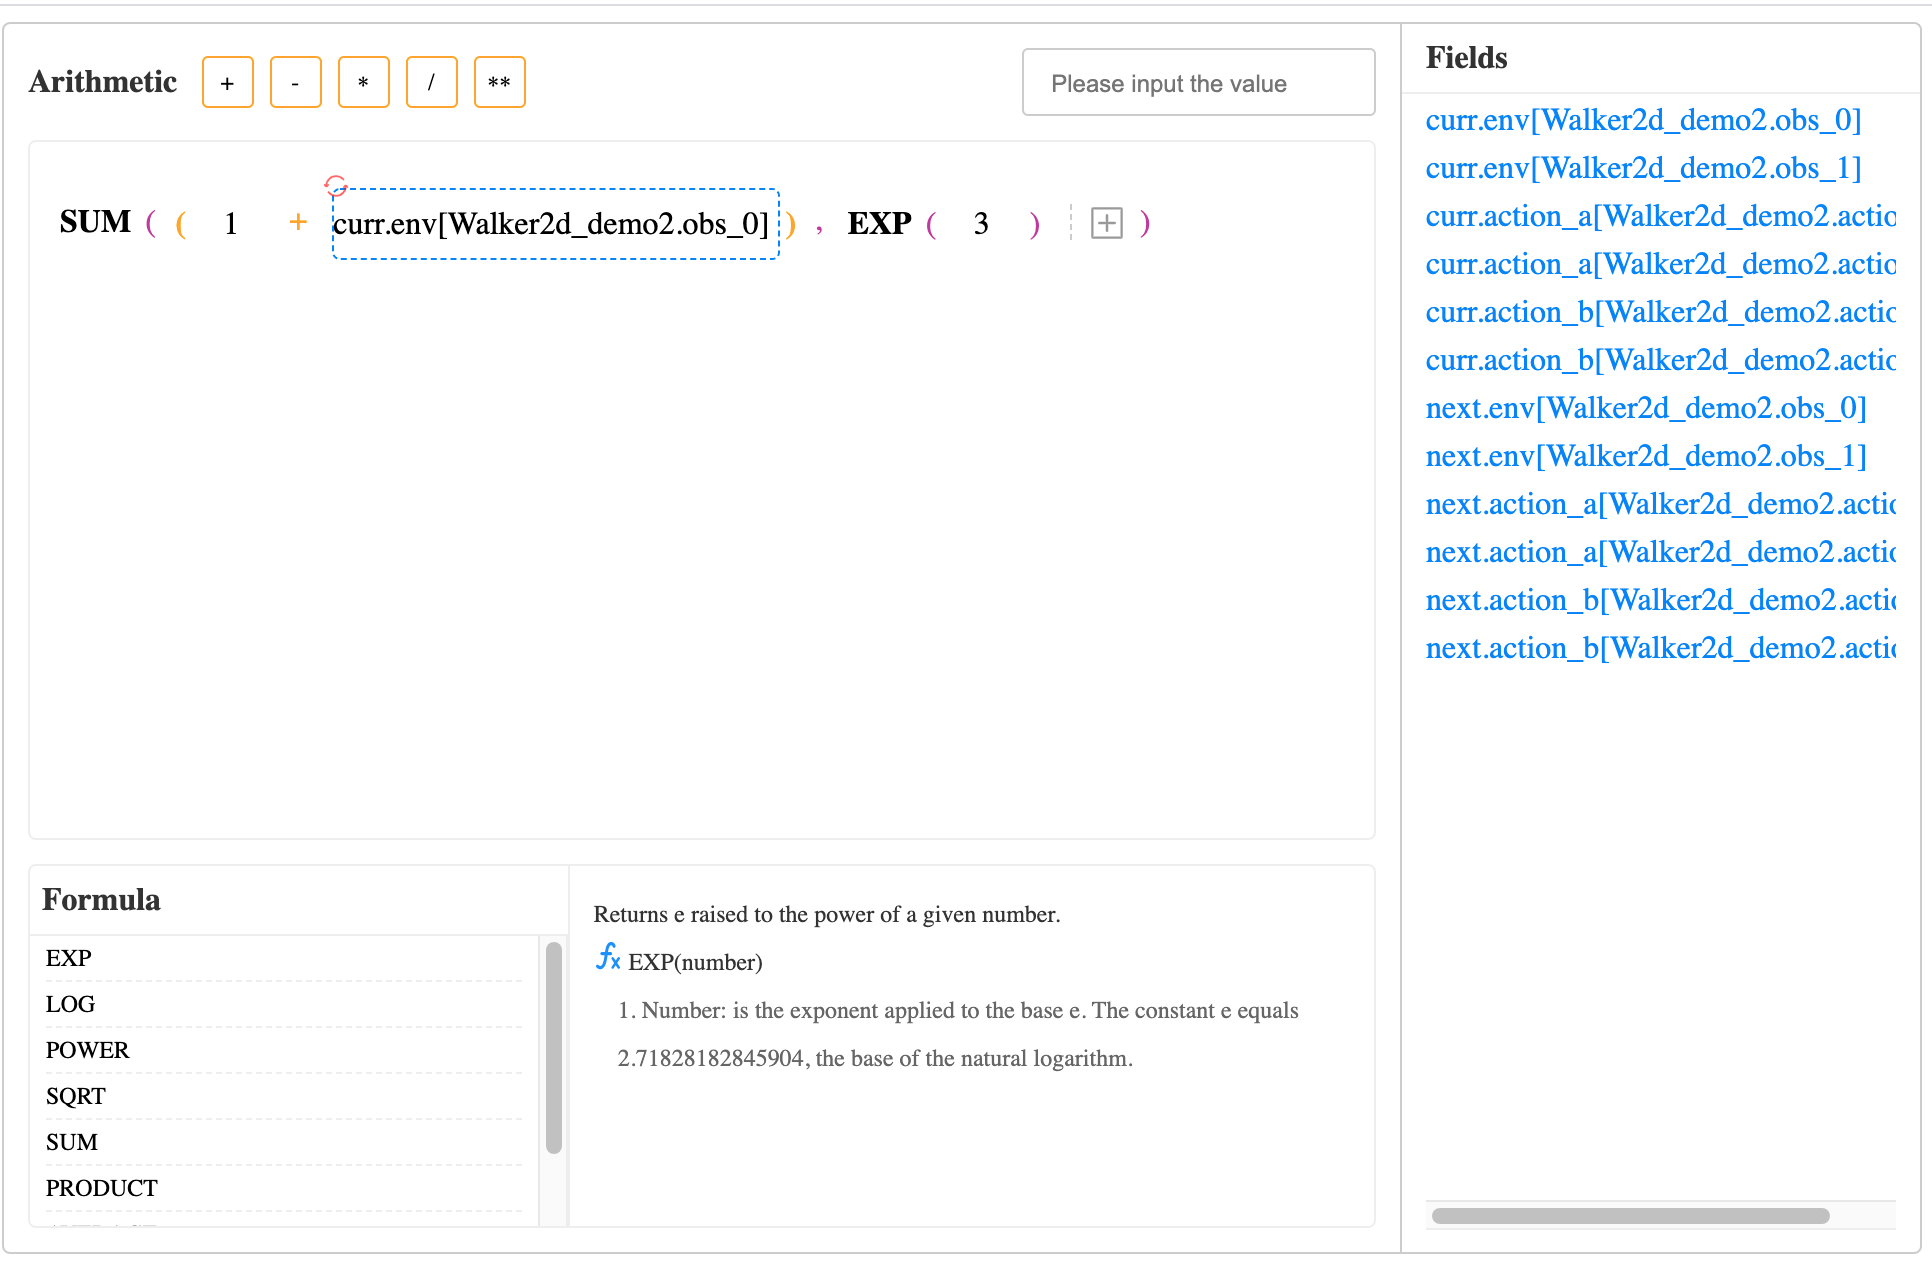Click the multiply asterisk operator button
Screen dimensions: 1932x1282
tap(363, 83)
